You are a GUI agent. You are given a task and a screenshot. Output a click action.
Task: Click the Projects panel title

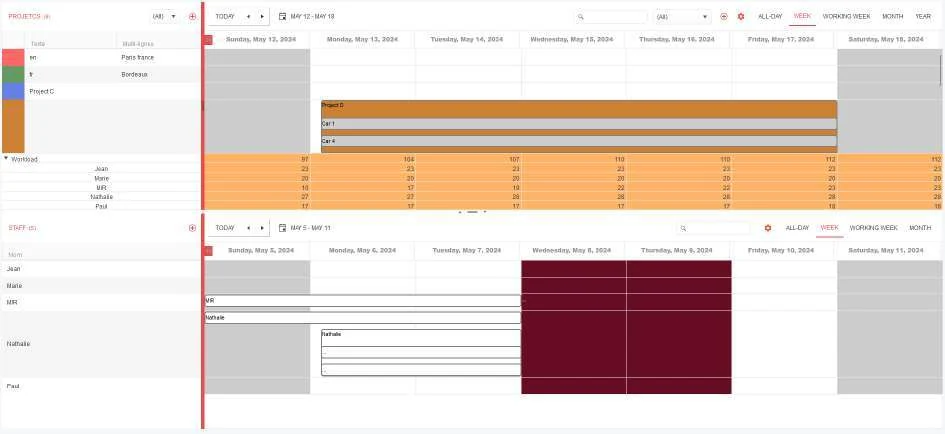pyautogui.click(x=29, y=17)
